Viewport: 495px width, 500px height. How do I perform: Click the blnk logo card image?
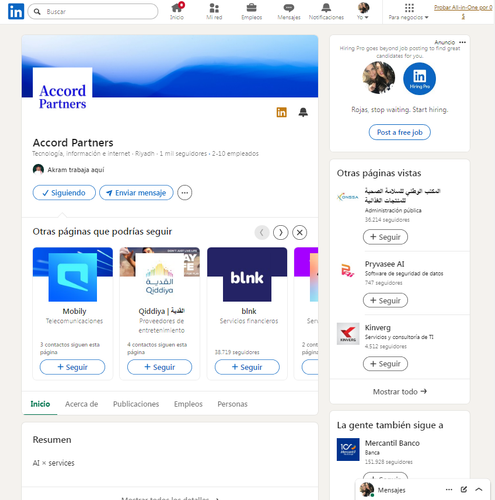(247, 277)
